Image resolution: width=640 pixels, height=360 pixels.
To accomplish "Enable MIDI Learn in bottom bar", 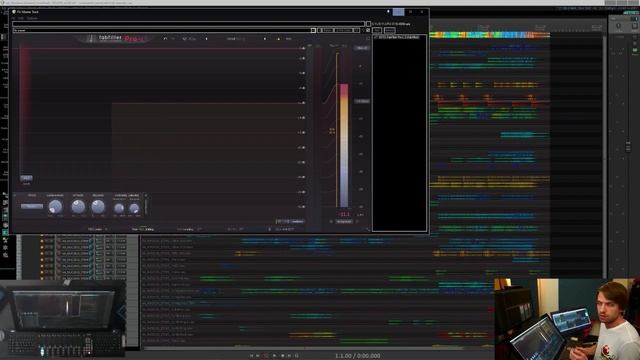I will coord(95,229).
